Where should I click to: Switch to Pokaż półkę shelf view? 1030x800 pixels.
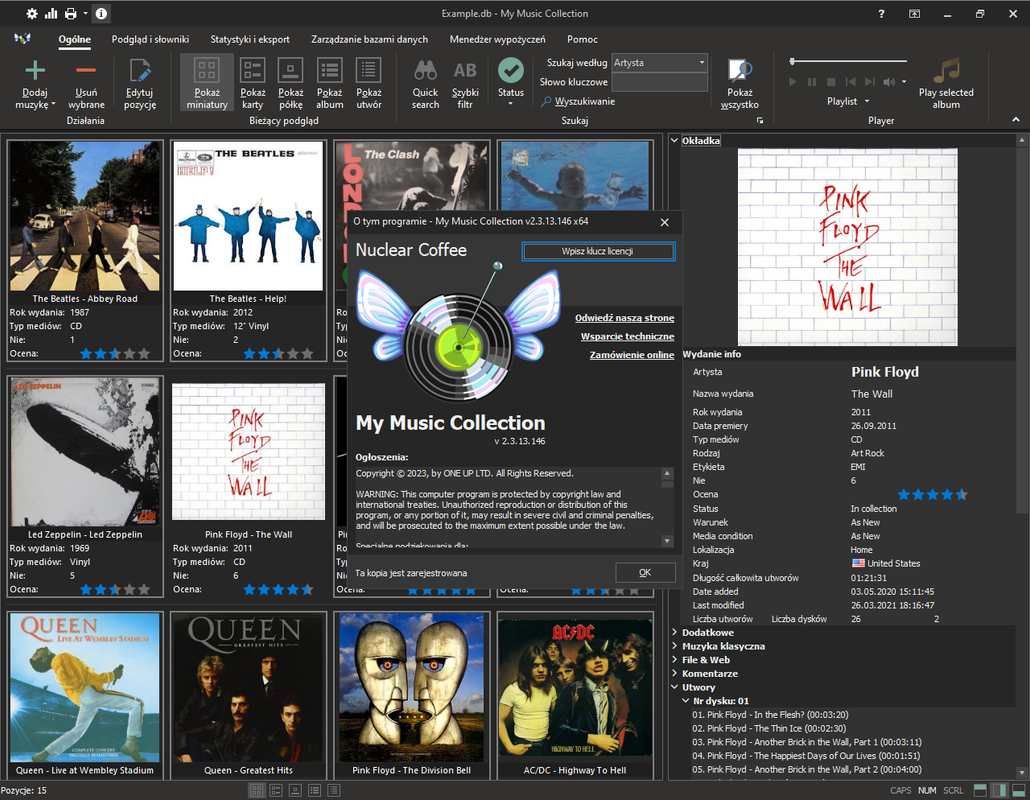(290, 84)
